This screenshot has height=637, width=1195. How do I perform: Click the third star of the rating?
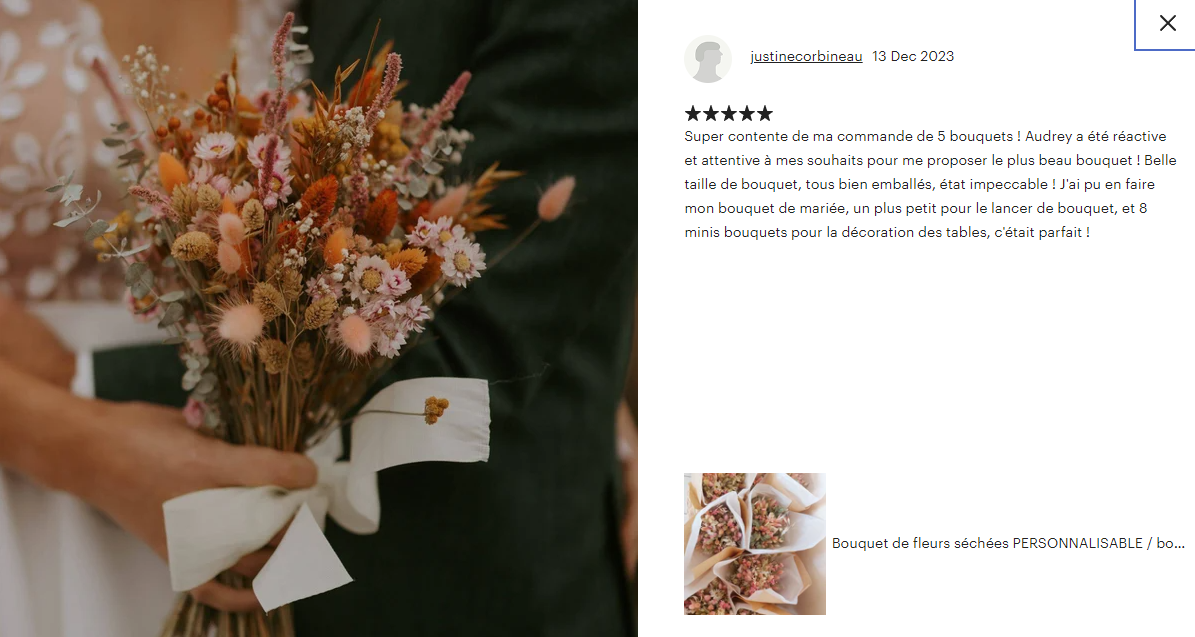(729, 114)
